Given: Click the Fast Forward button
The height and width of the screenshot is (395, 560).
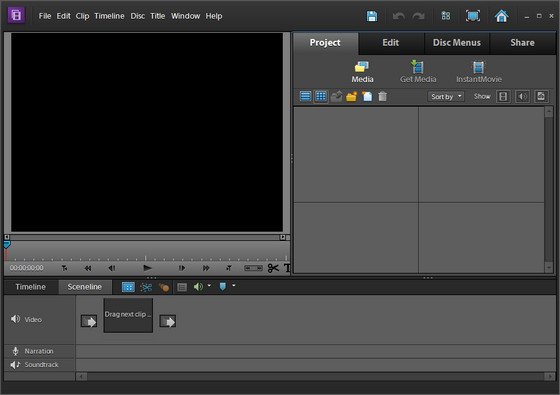Looking at the screenshot, I should point(206,268).
